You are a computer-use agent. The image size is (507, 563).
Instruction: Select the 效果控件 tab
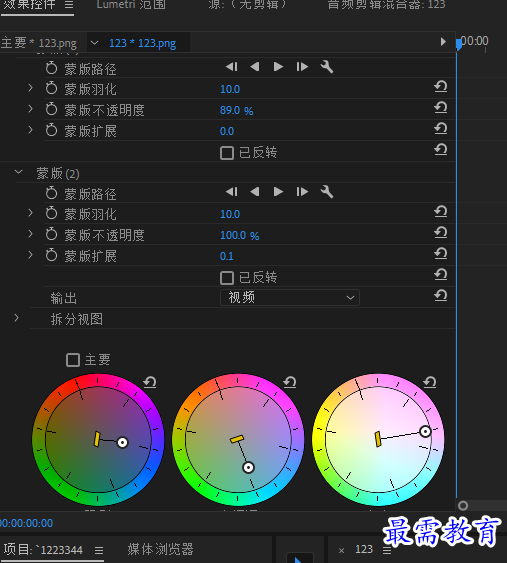coord(29,4)
